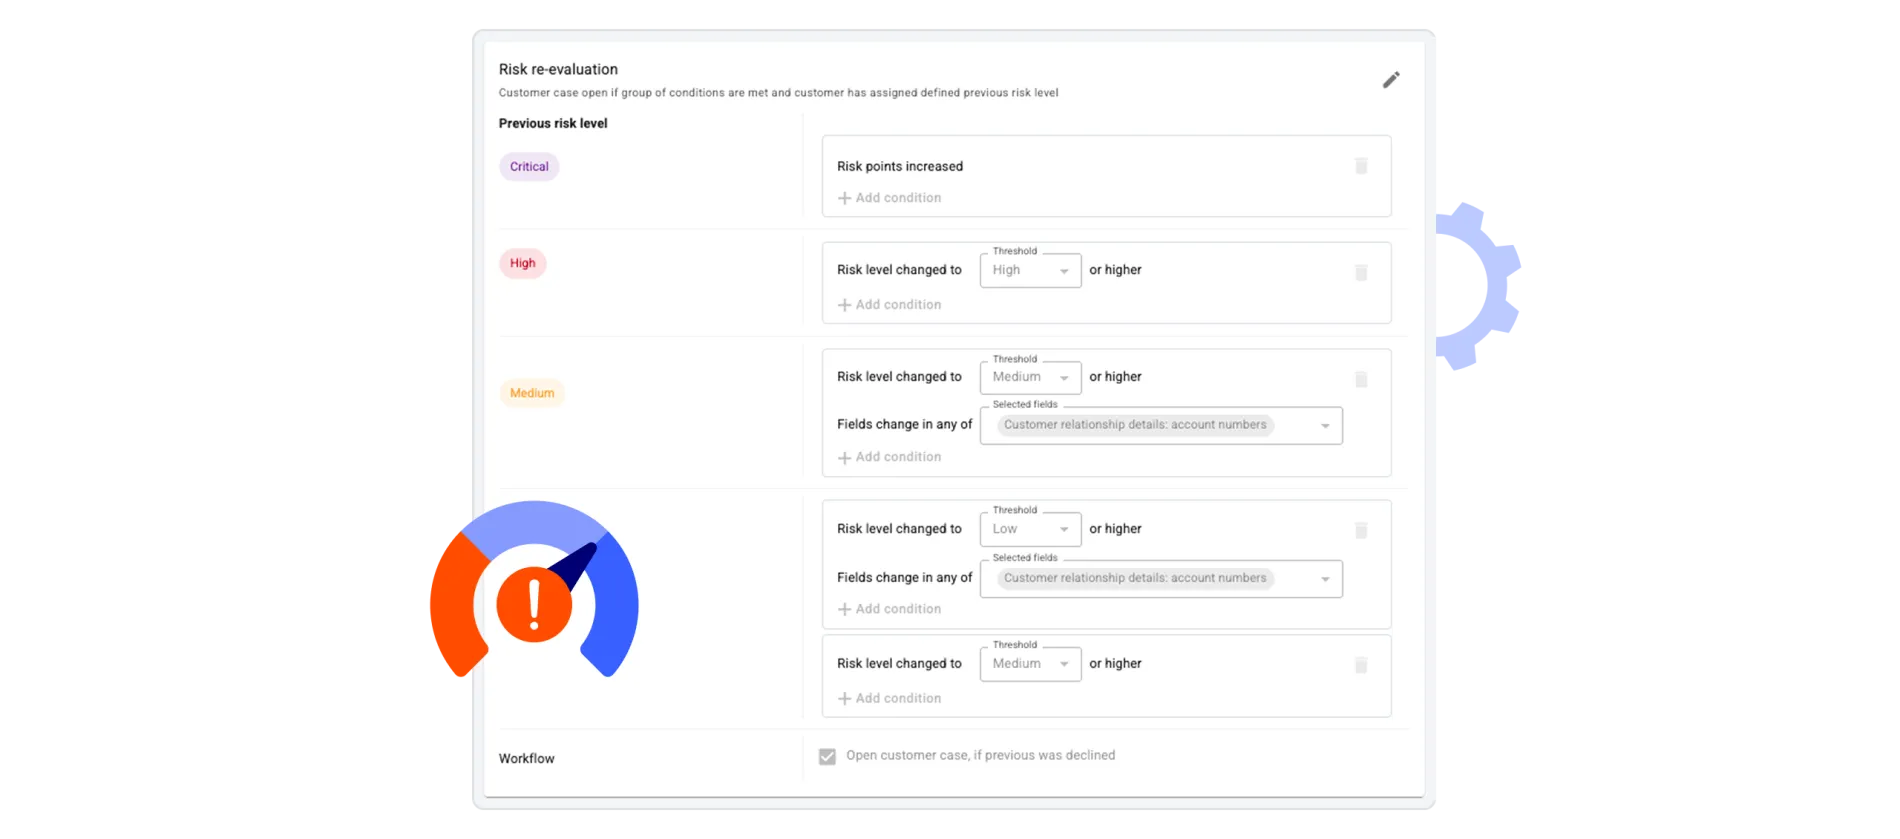The height and width of the screenshot is (839, 1900).
Task: Expand the Selected fields dropdown in Medium group
Action: click(1325, 425)
